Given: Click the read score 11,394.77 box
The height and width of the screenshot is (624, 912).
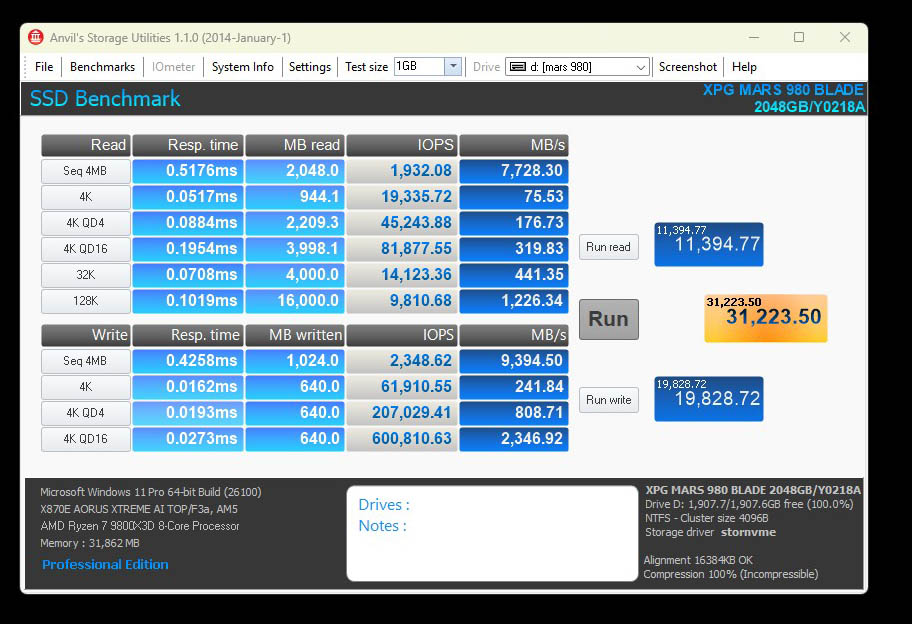Looking at the screenshot, I should pyautogui.click(x=708, y=244).
